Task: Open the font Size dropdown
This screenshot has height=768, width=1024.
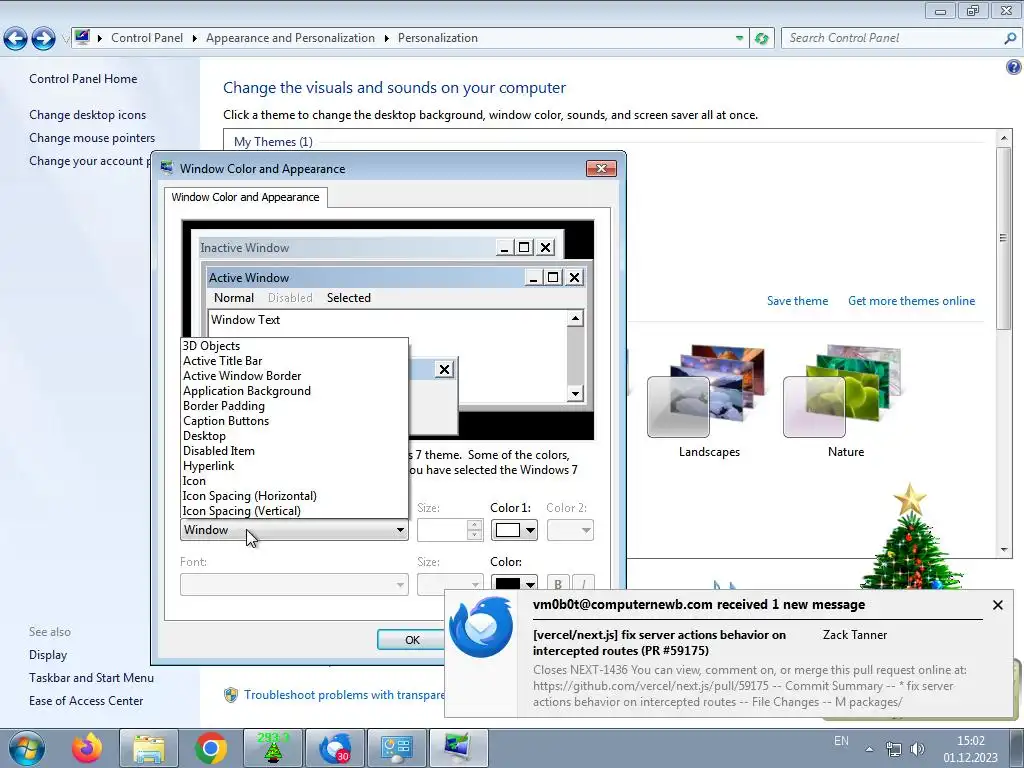Action: [x=450, y=584]
